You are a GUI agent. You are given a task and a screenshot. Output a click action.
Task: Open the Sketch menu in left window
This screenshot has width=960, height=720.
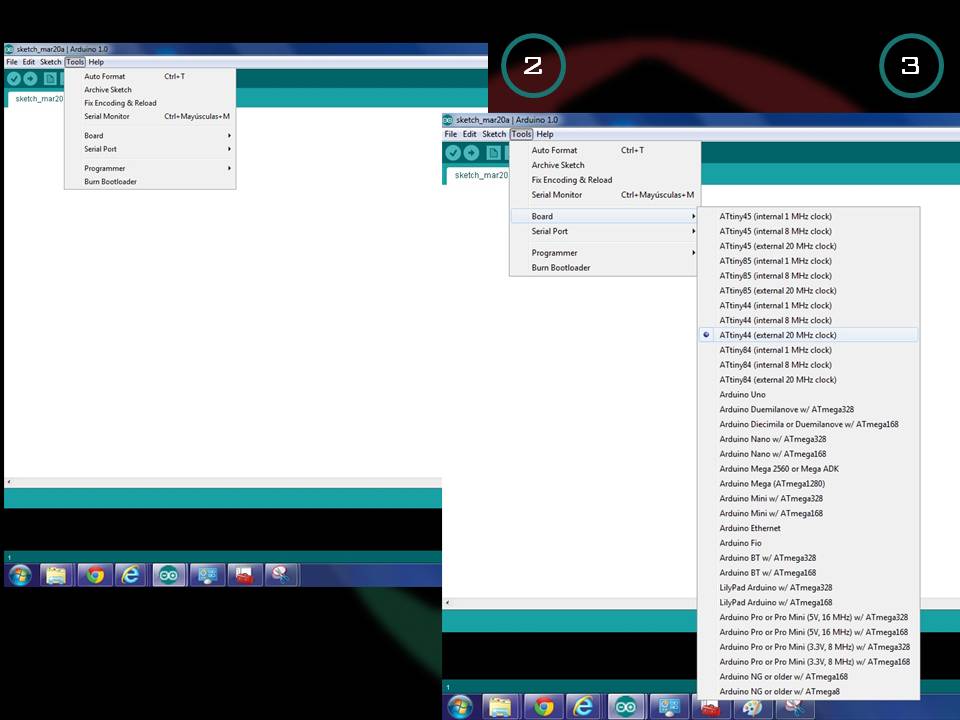(51, 62)
